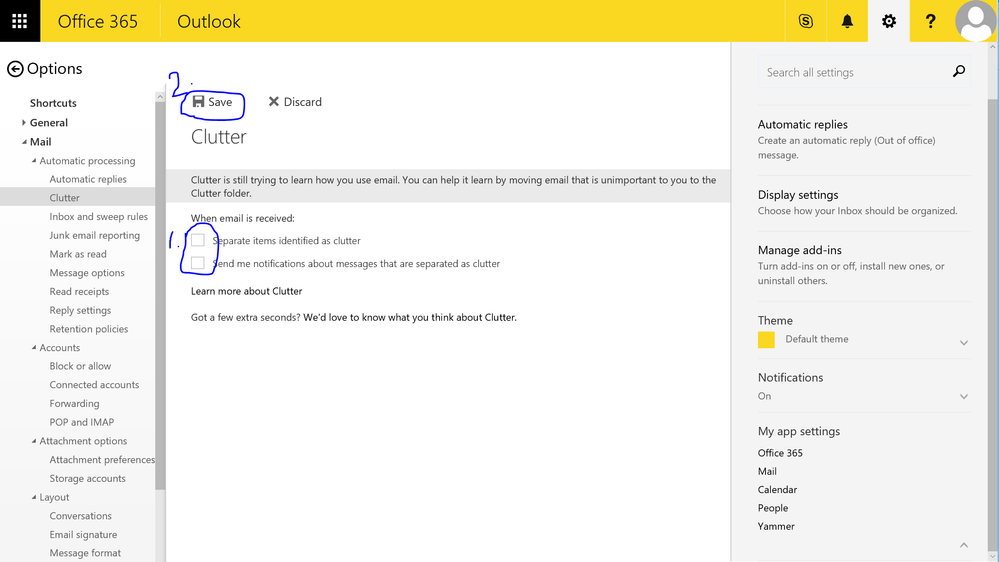Open Mark as read settings
Viewport: 999px width, 562px height.
click(x=78, y=254)
